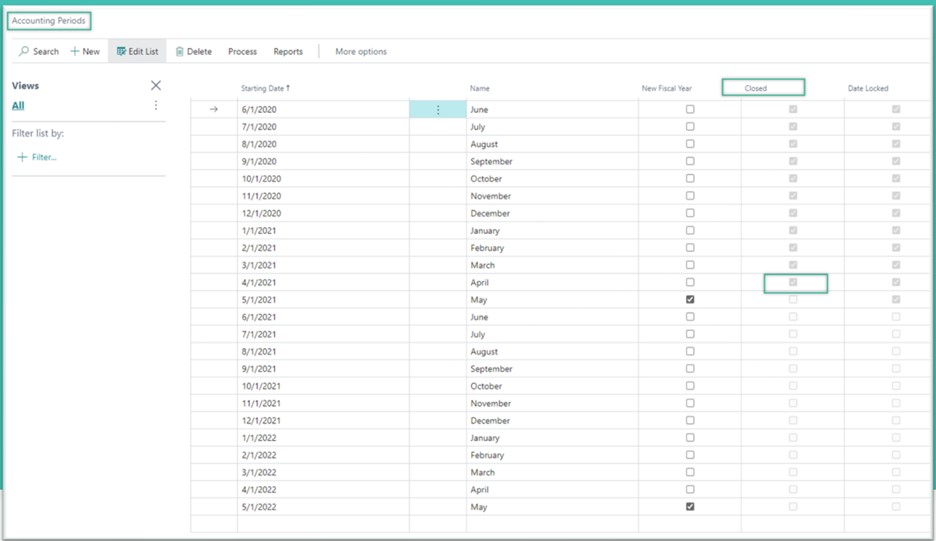Click the name September in 9/1/2020 row
The width and height of the screenshot is (936, 541).
[491, 161]
